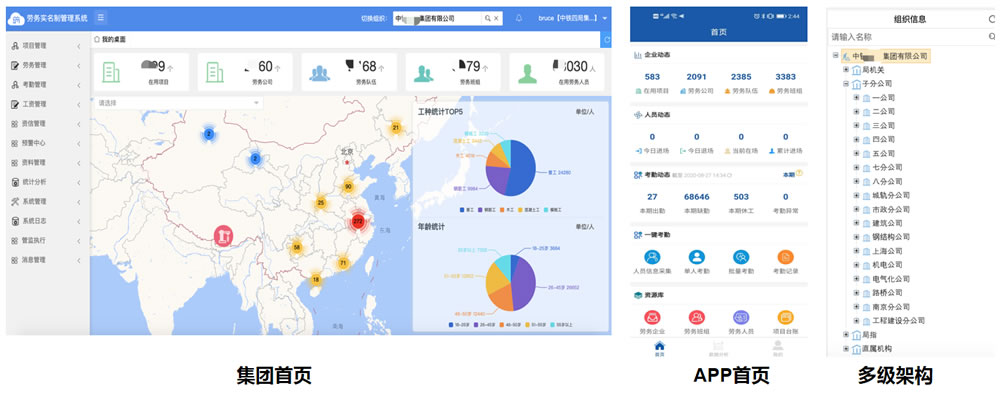Open the 请选择 dropdown above map
The height and width of the screenshot is (394, 1000).
pyautogui.click(x=178, y=103)
